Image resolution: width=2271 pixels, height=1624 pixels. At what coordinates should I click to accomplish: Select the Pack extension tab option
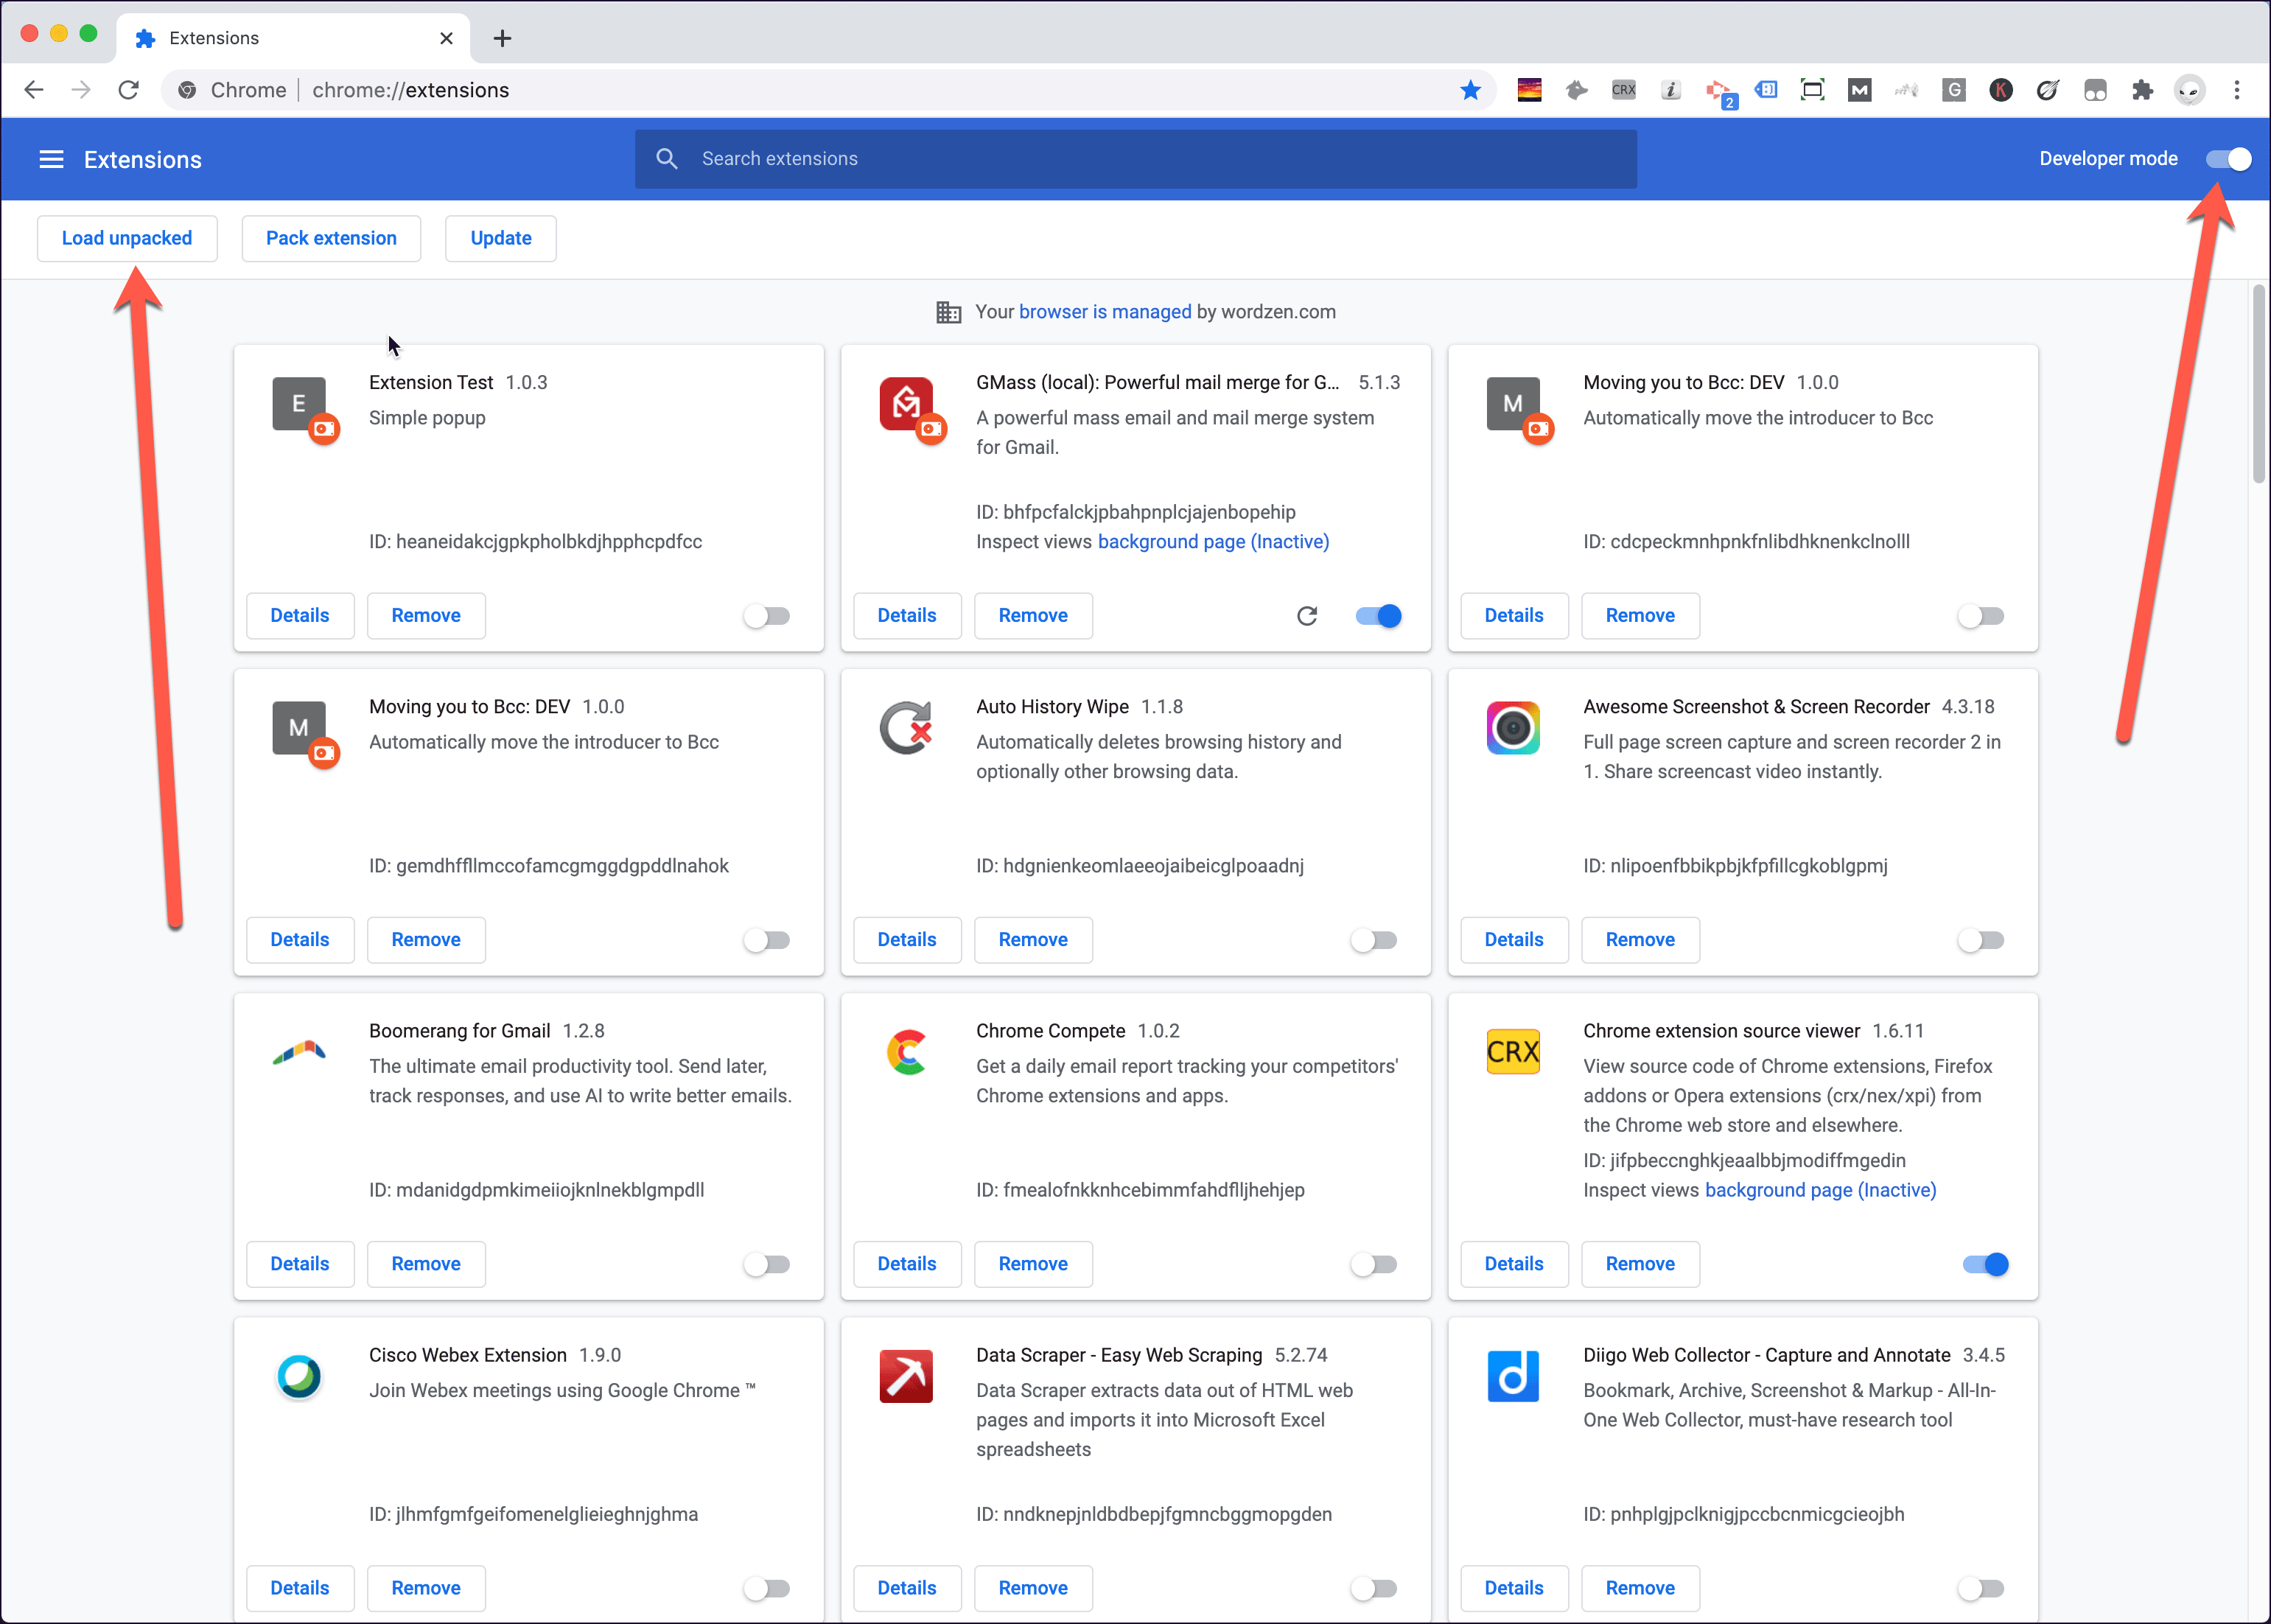[x=329, y=237]
